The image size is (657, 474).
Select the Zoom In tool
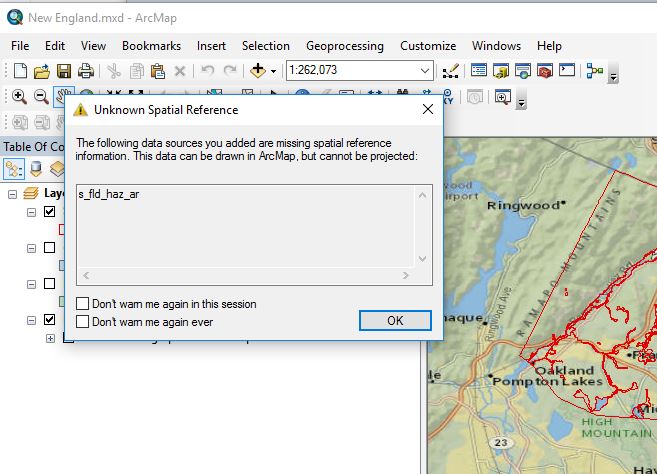pyautogui.click(x=19, y=97)
